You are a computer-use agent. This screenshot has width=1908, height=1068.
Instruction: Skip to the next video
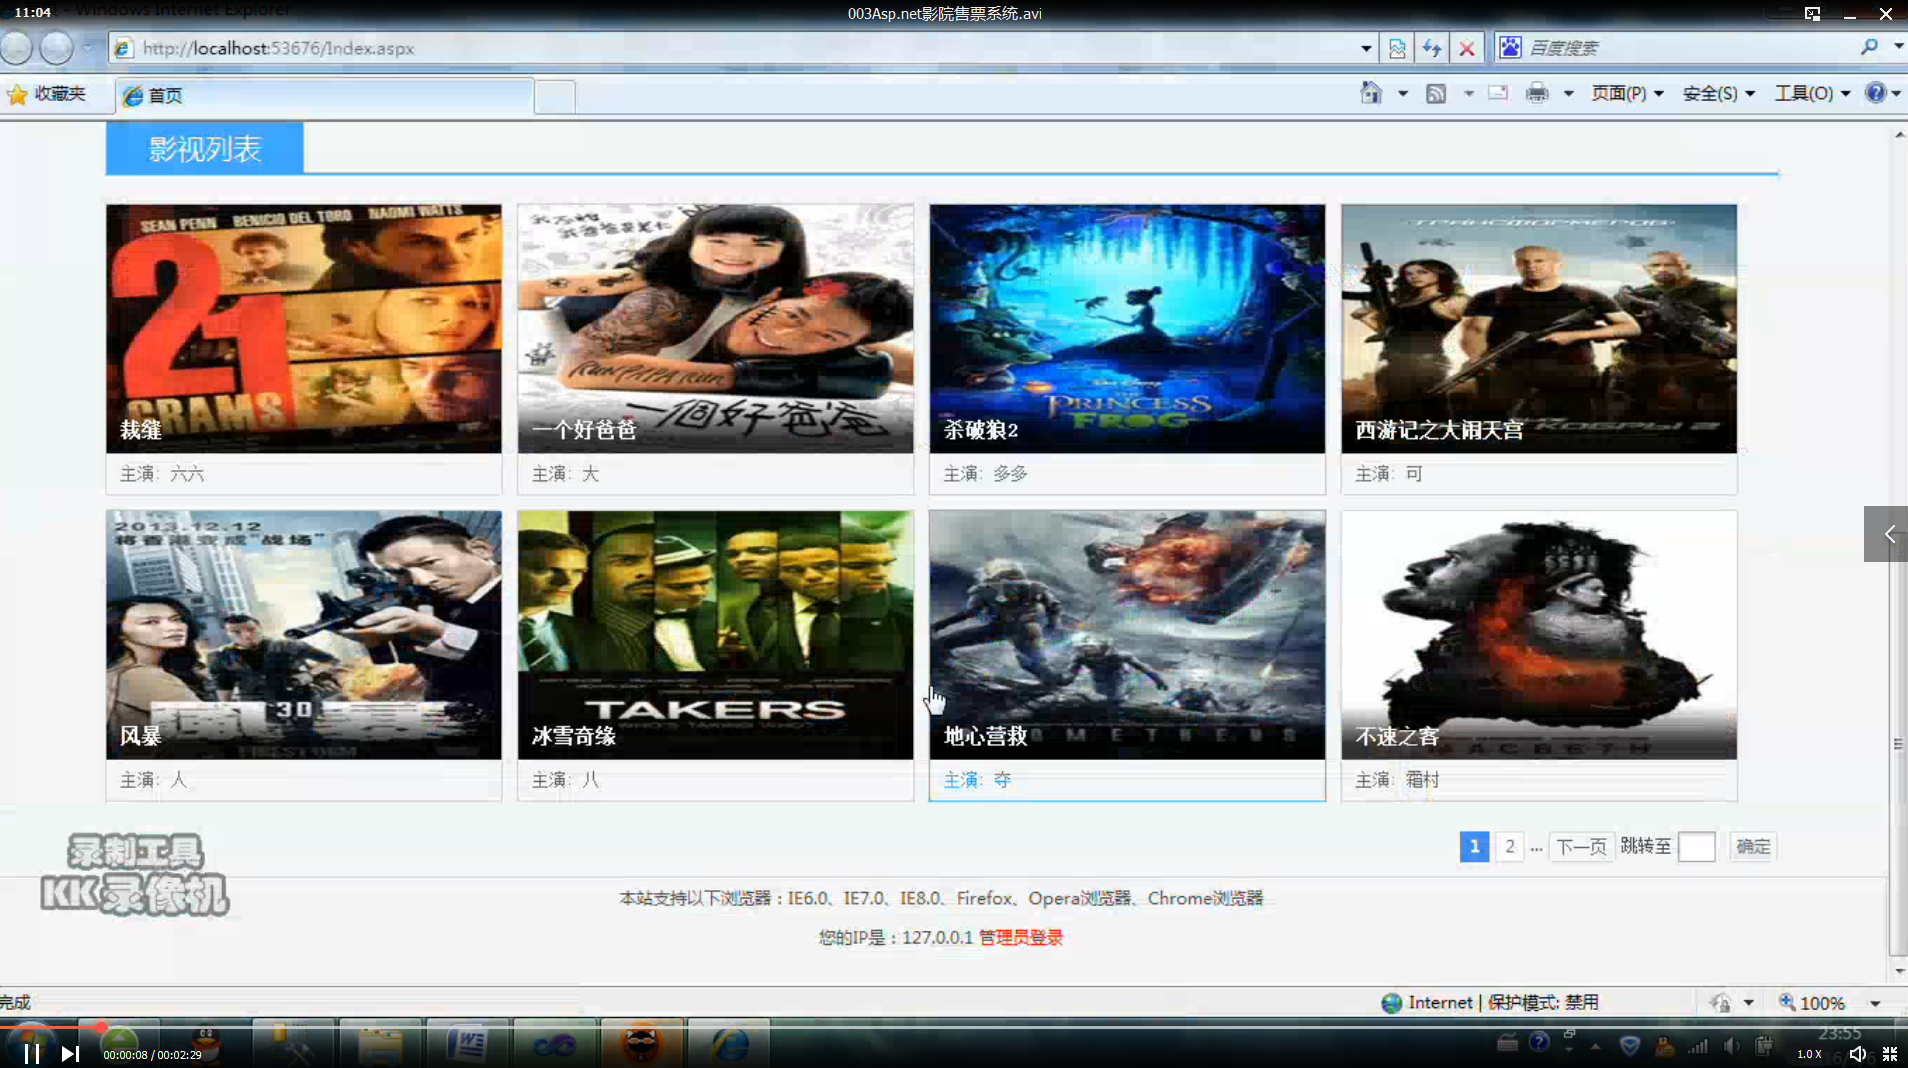69,1053
